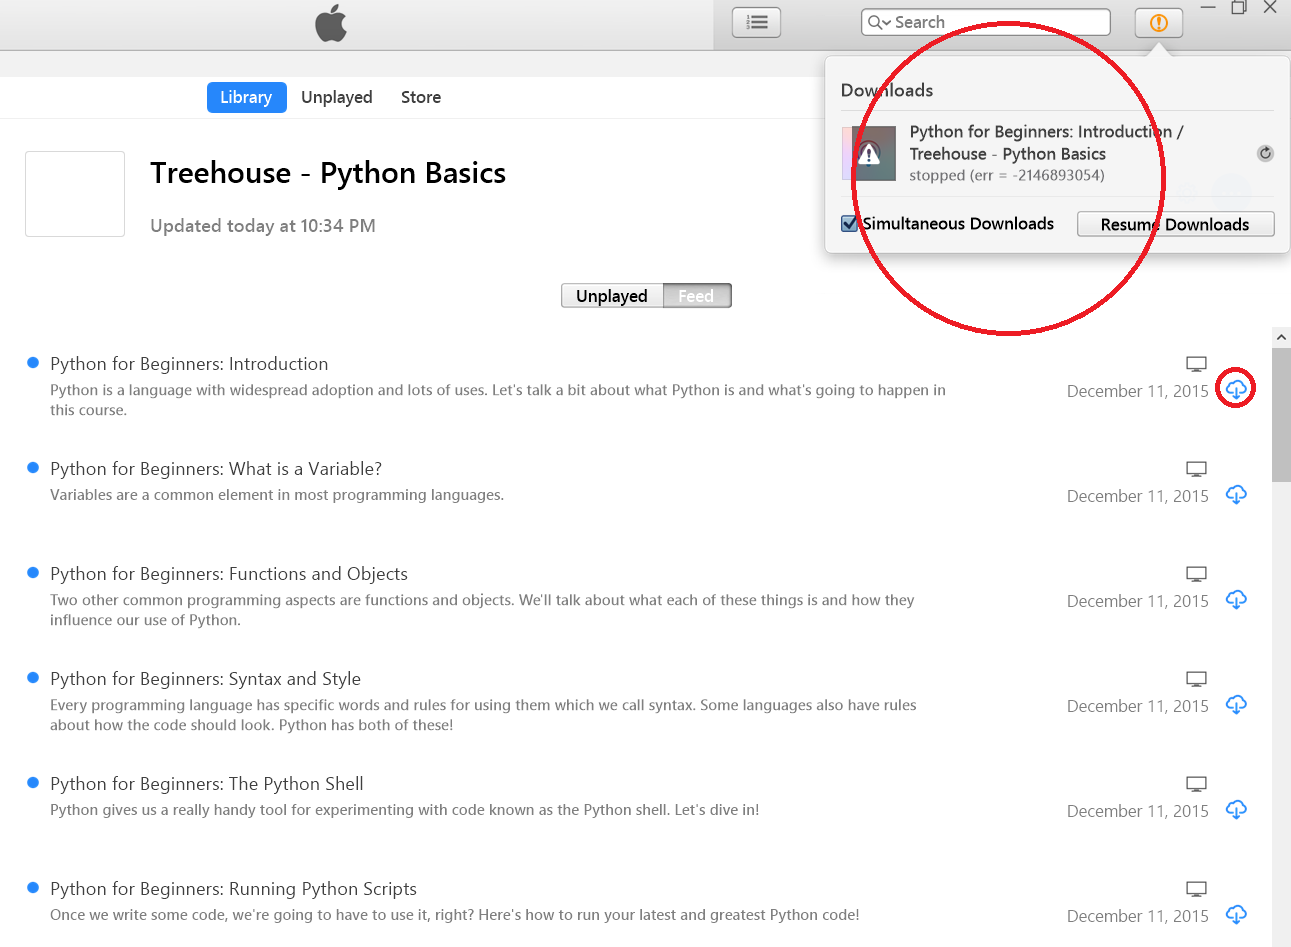This screenshot has height=947, width=1291.
Task: Select the Unplayed segment above the episode list
Action: click(x=612, y=296)
